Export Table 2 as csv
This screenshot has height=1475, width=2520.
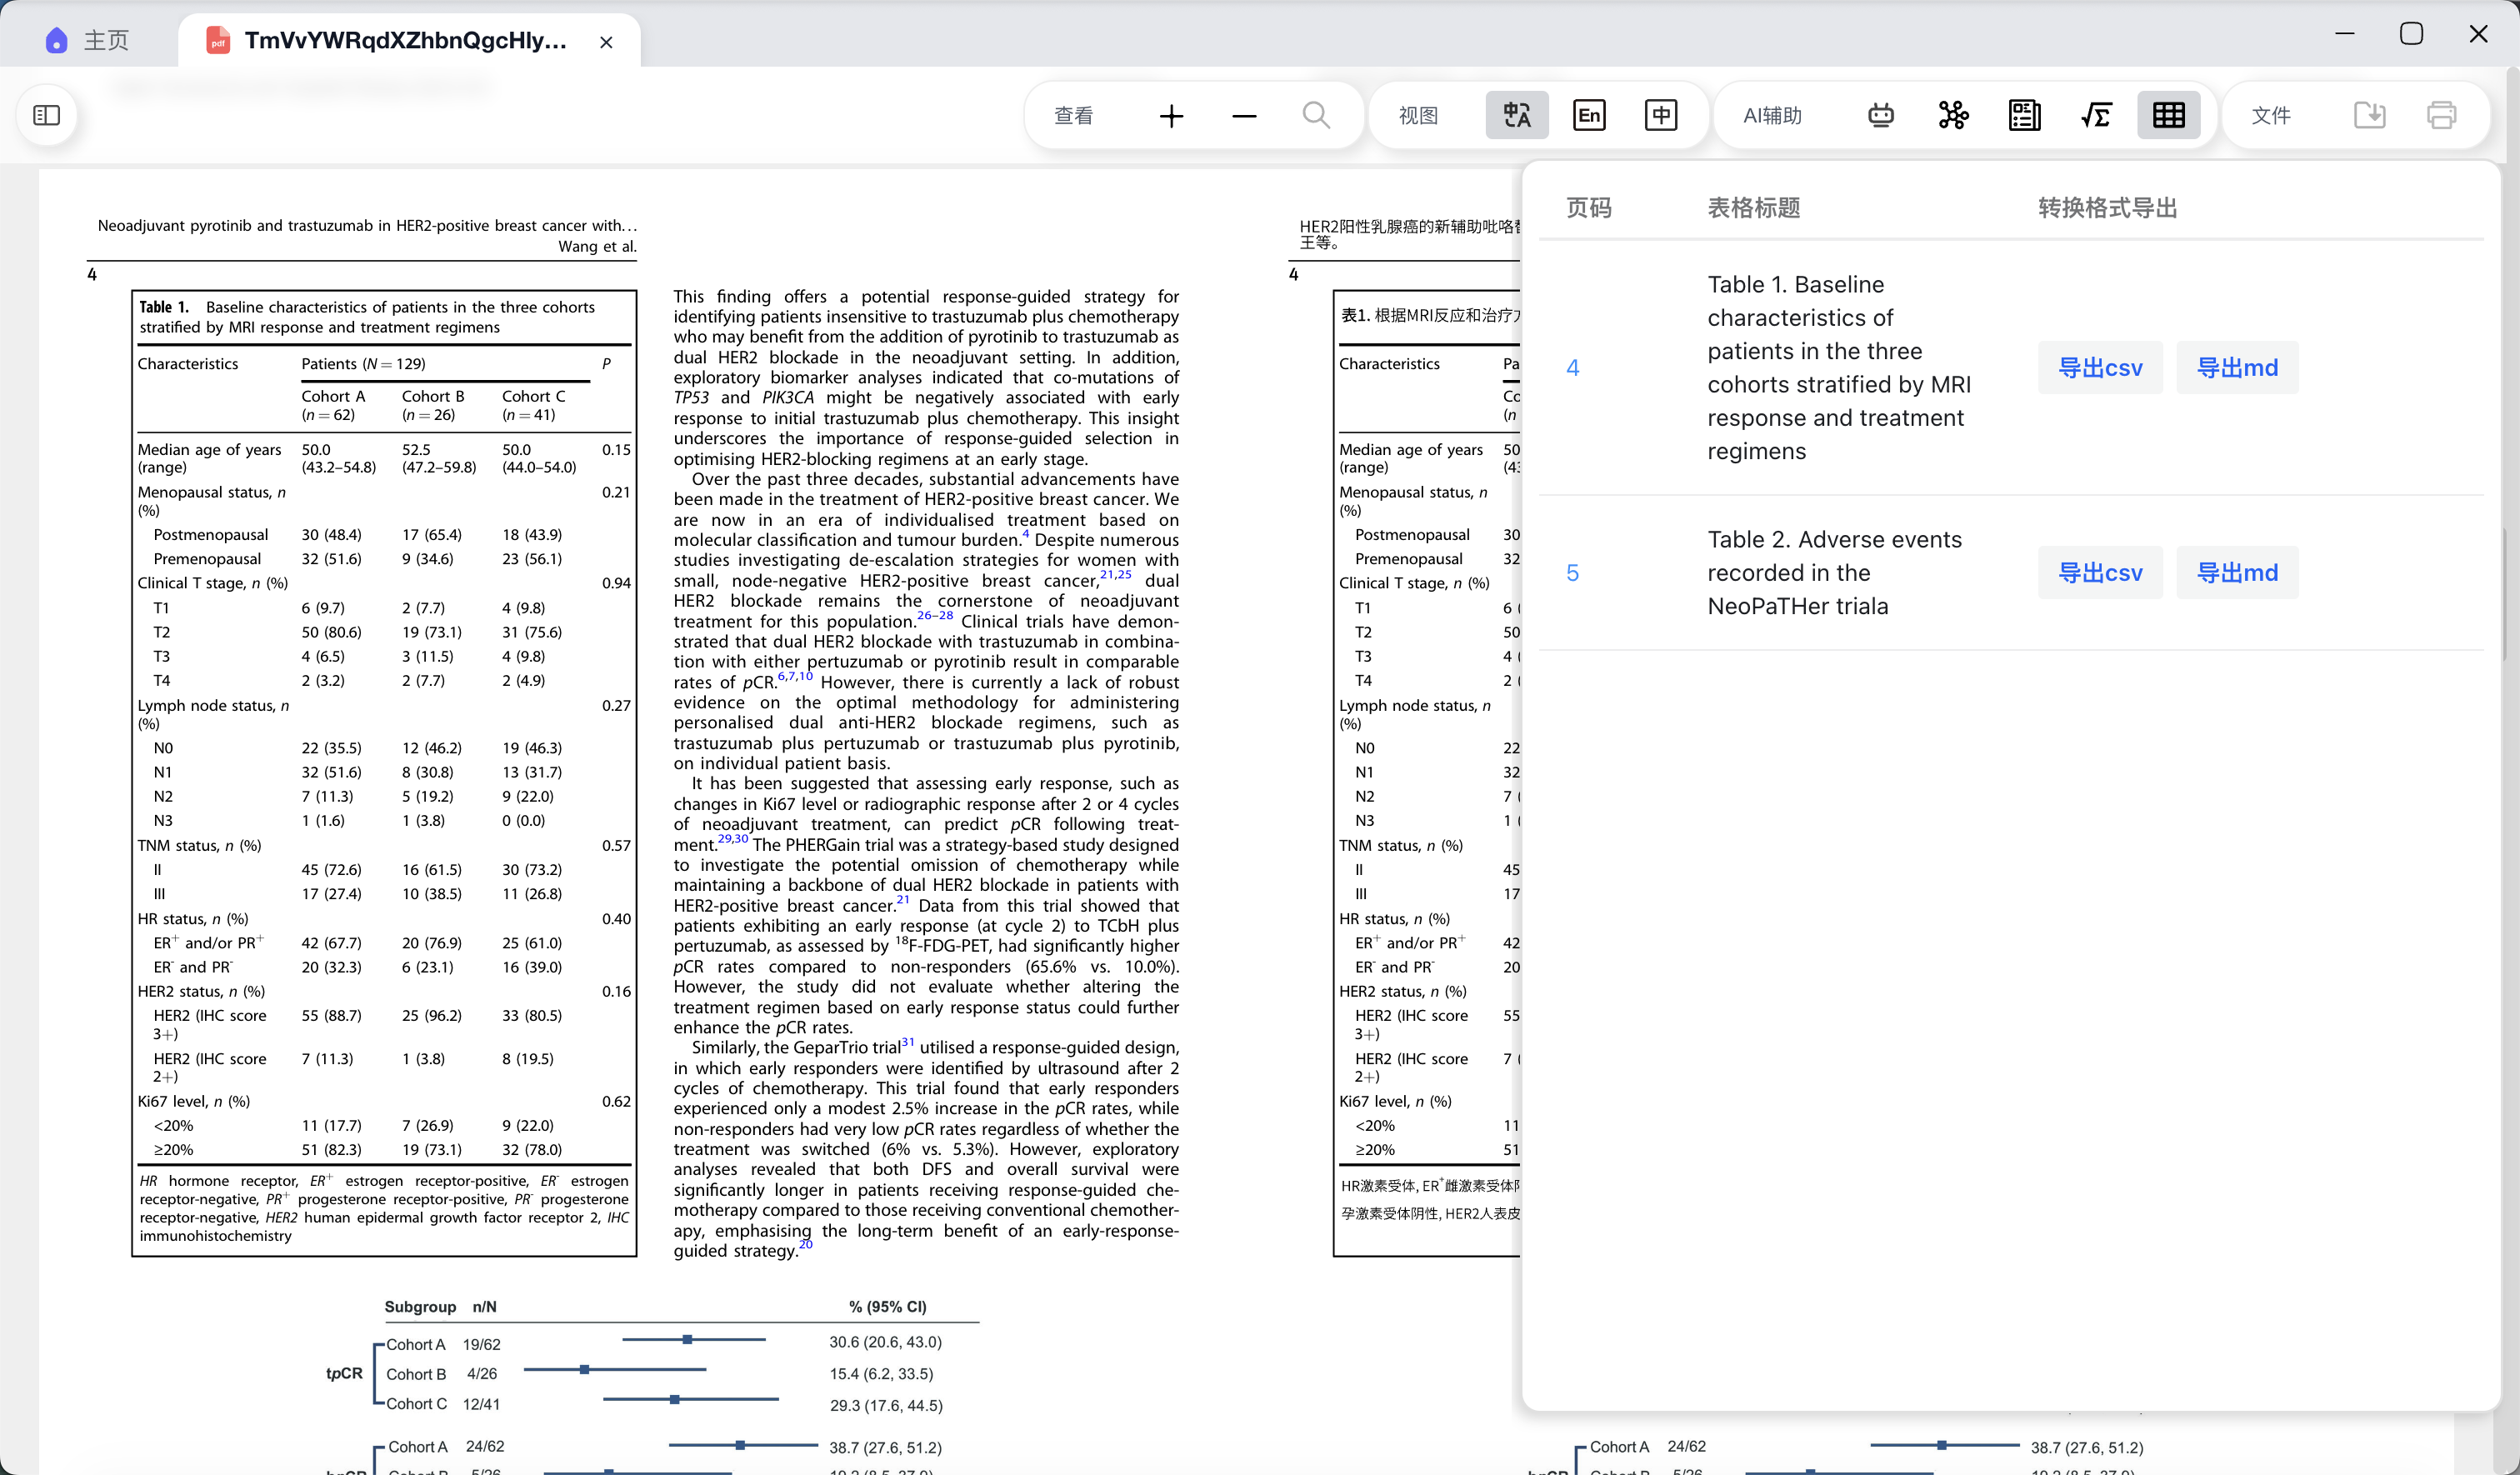click(2100, 573)
